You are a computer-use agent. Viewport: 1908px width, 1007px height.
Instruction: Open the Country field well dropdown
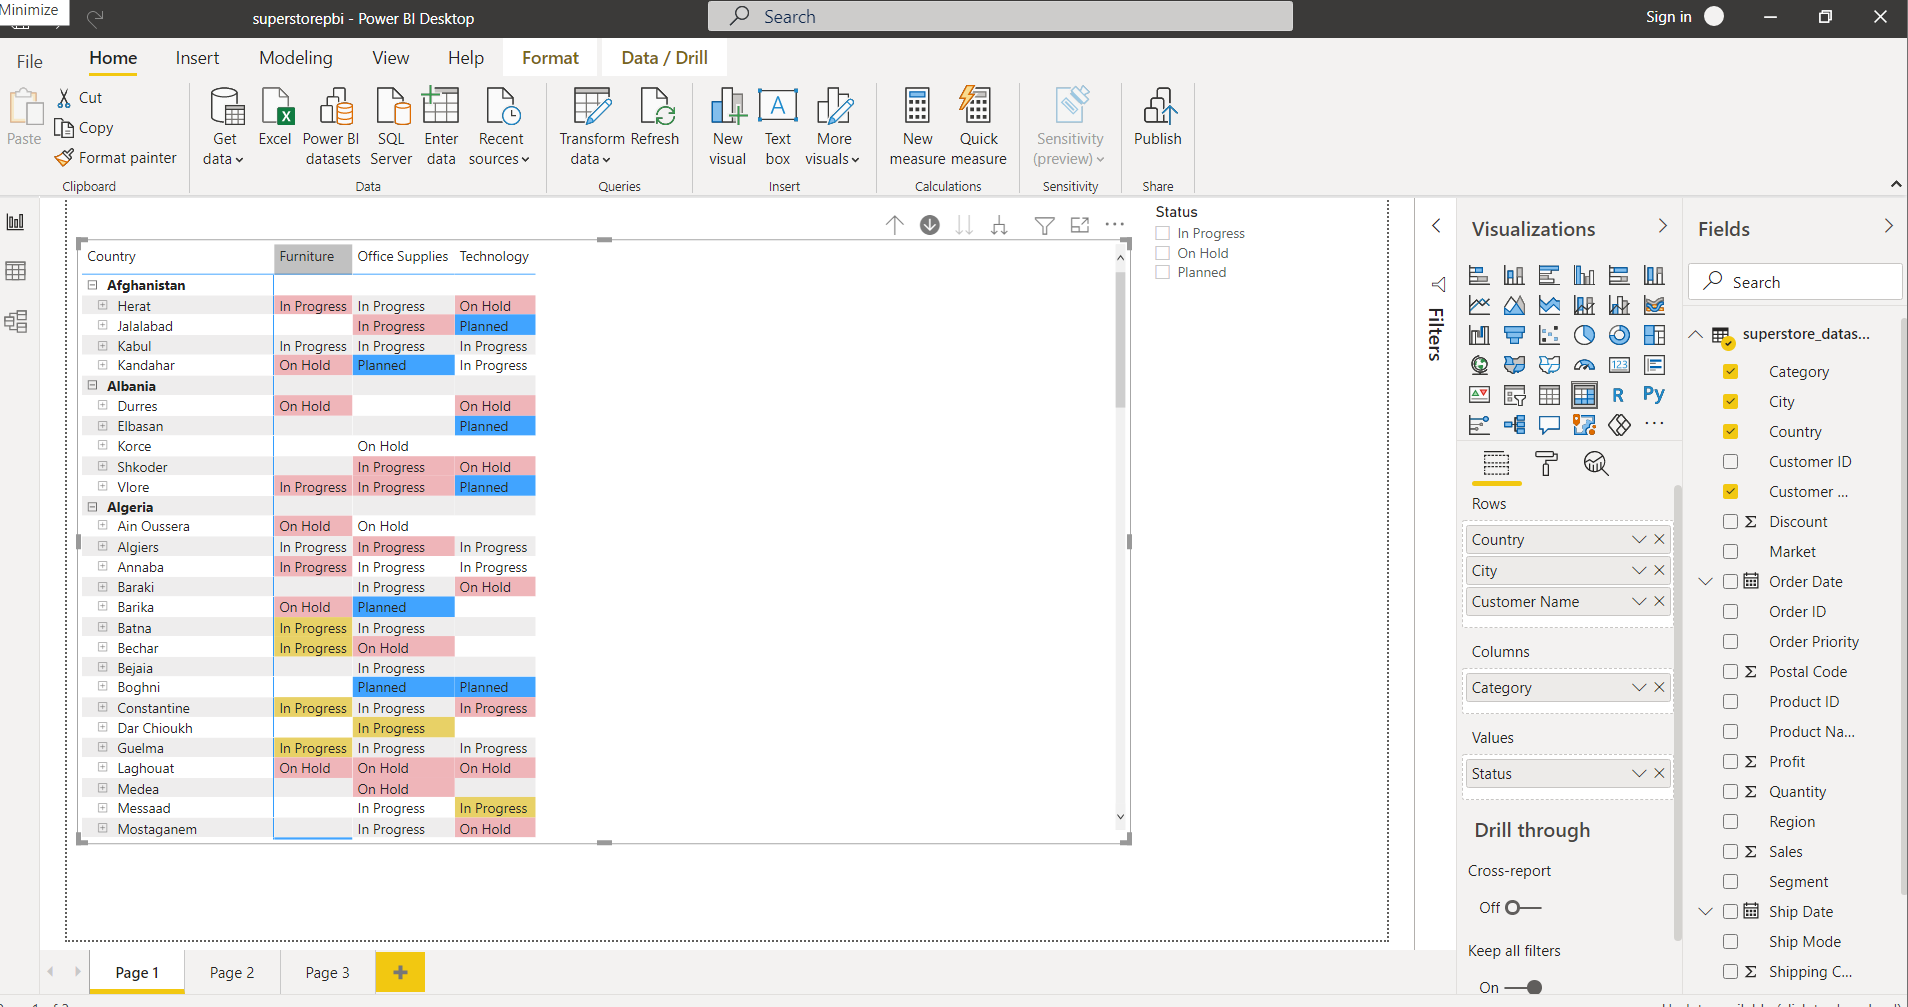click(1639, 539)
